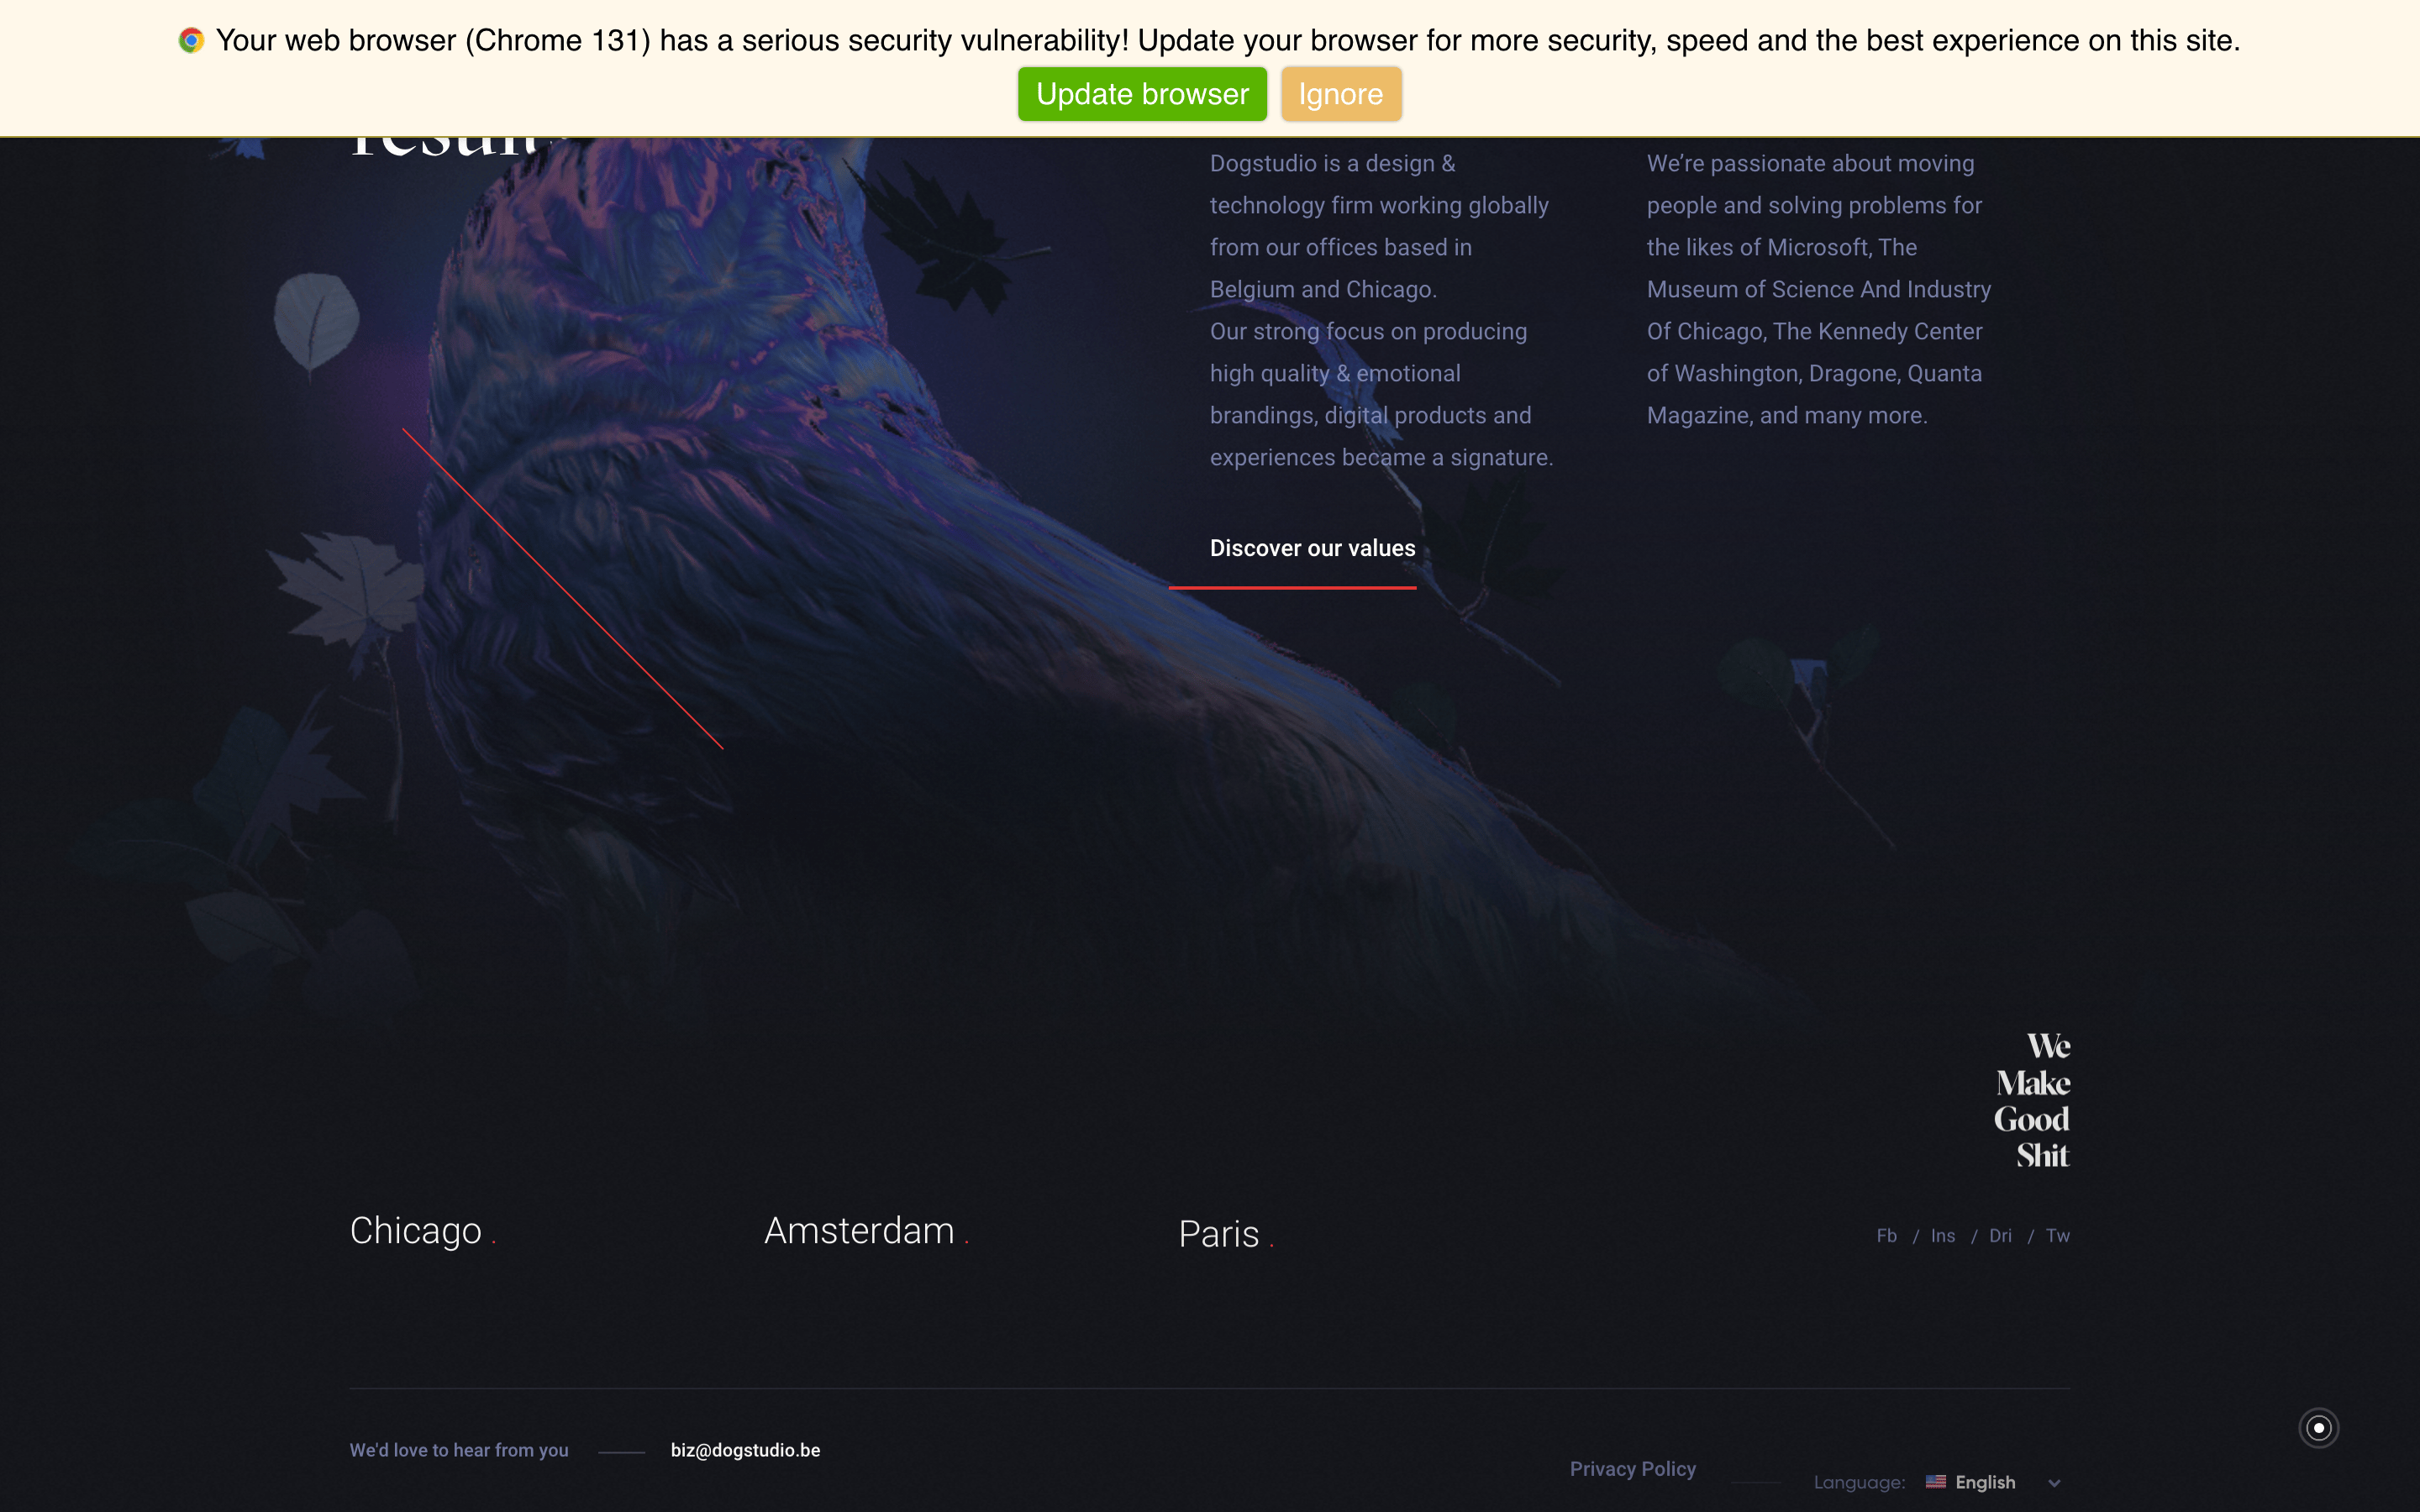Click the Update browser button

click(x=1142, y=94)
